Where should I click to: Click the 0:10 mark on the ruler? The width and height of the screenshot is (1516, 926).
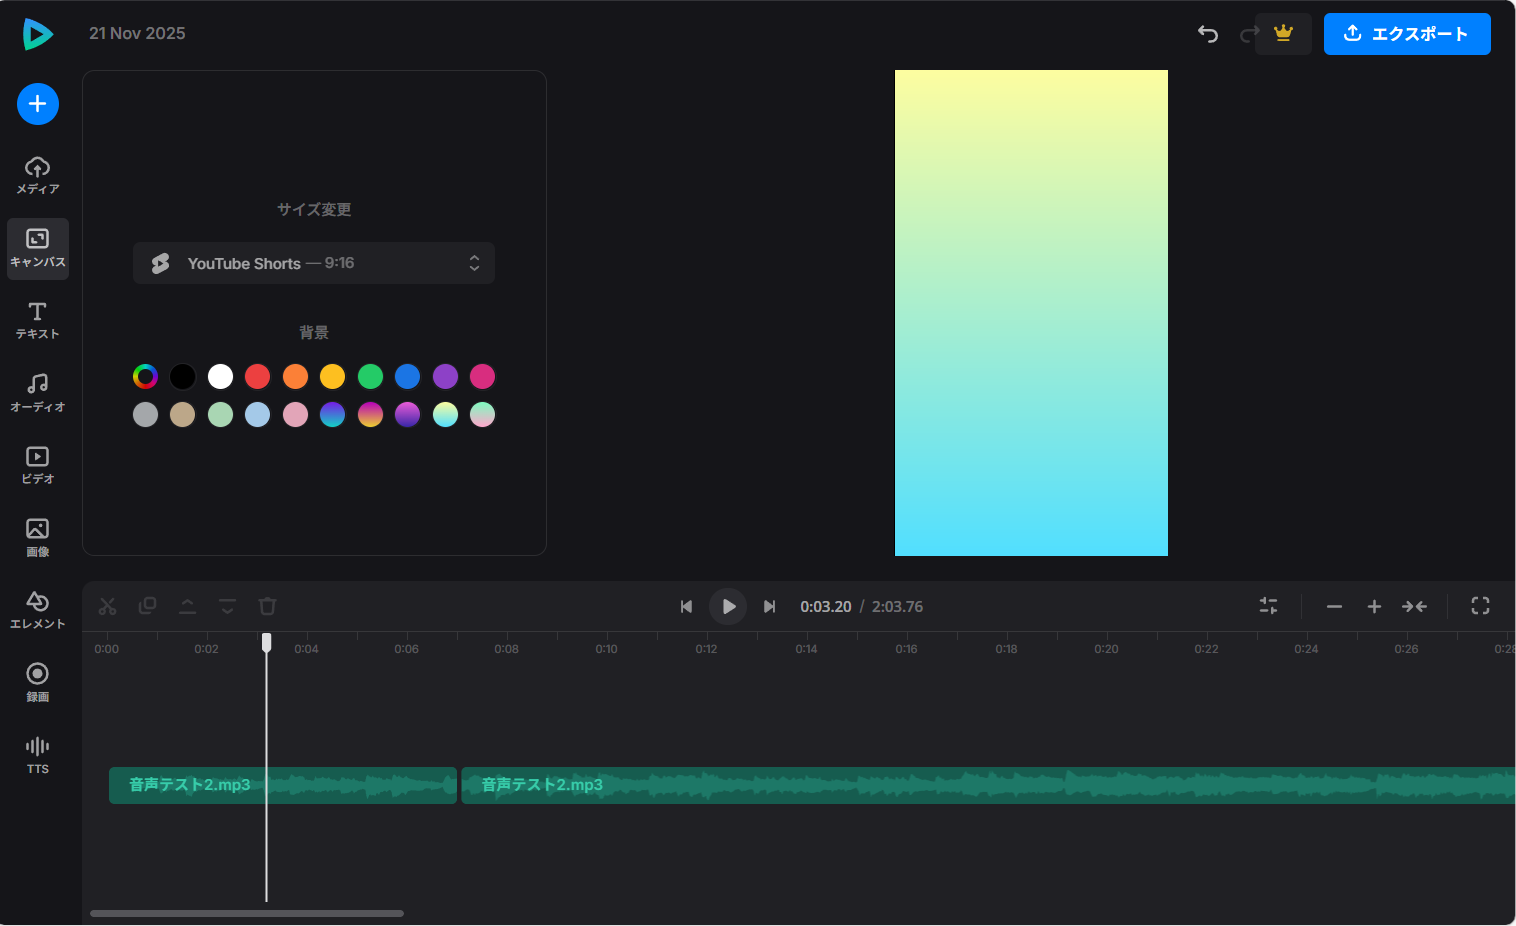coord(606,649)
